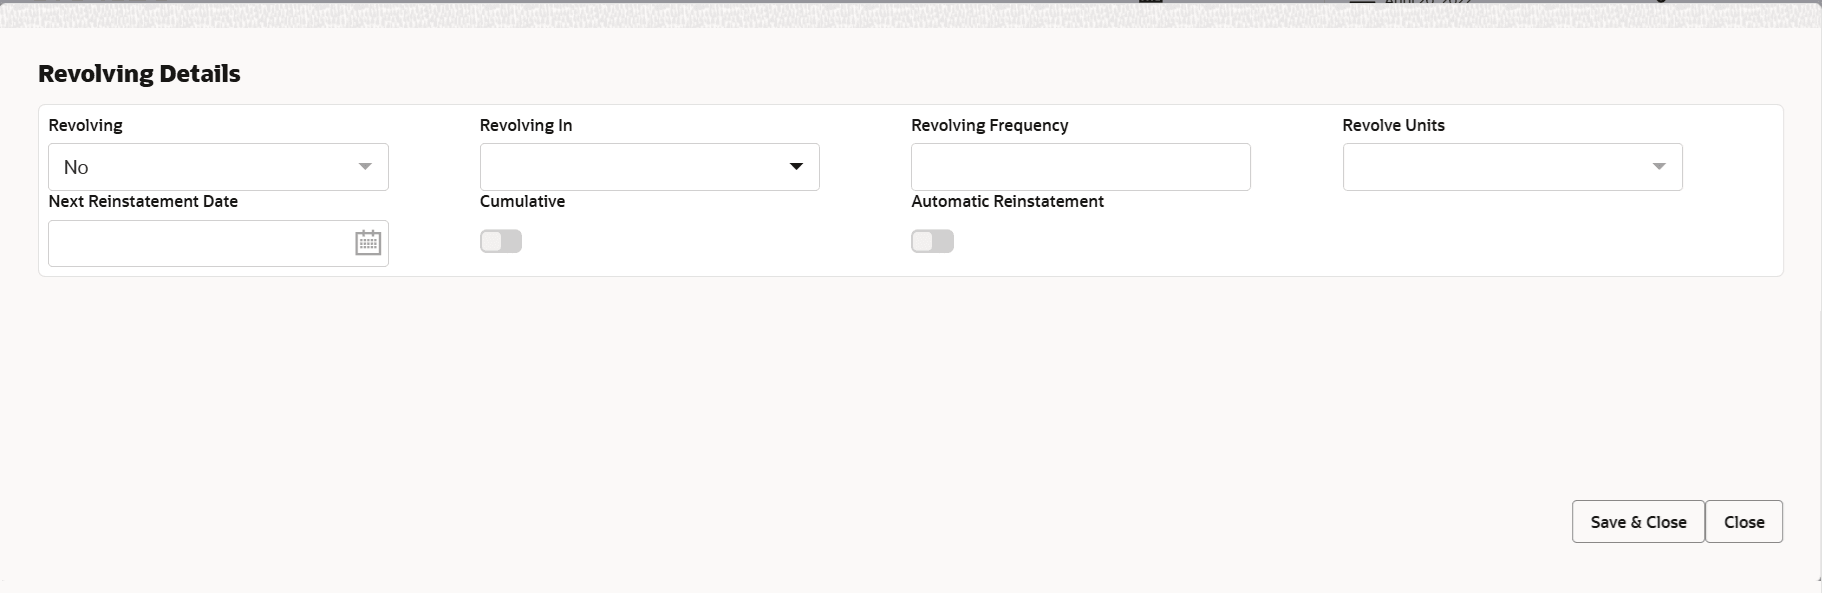Click the Revolving In dropdown arrow

pyautogui.click(x=796, y=167)
